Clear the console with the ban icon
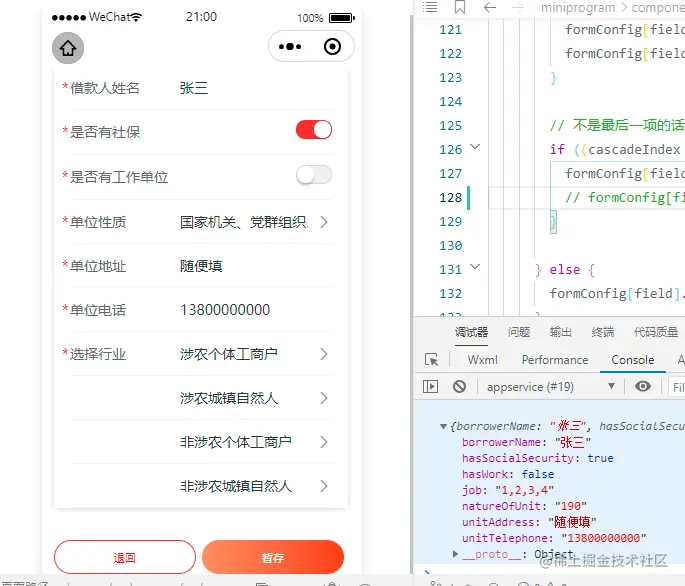This screenshot has width=685, height=586. [x=459, y=386]
